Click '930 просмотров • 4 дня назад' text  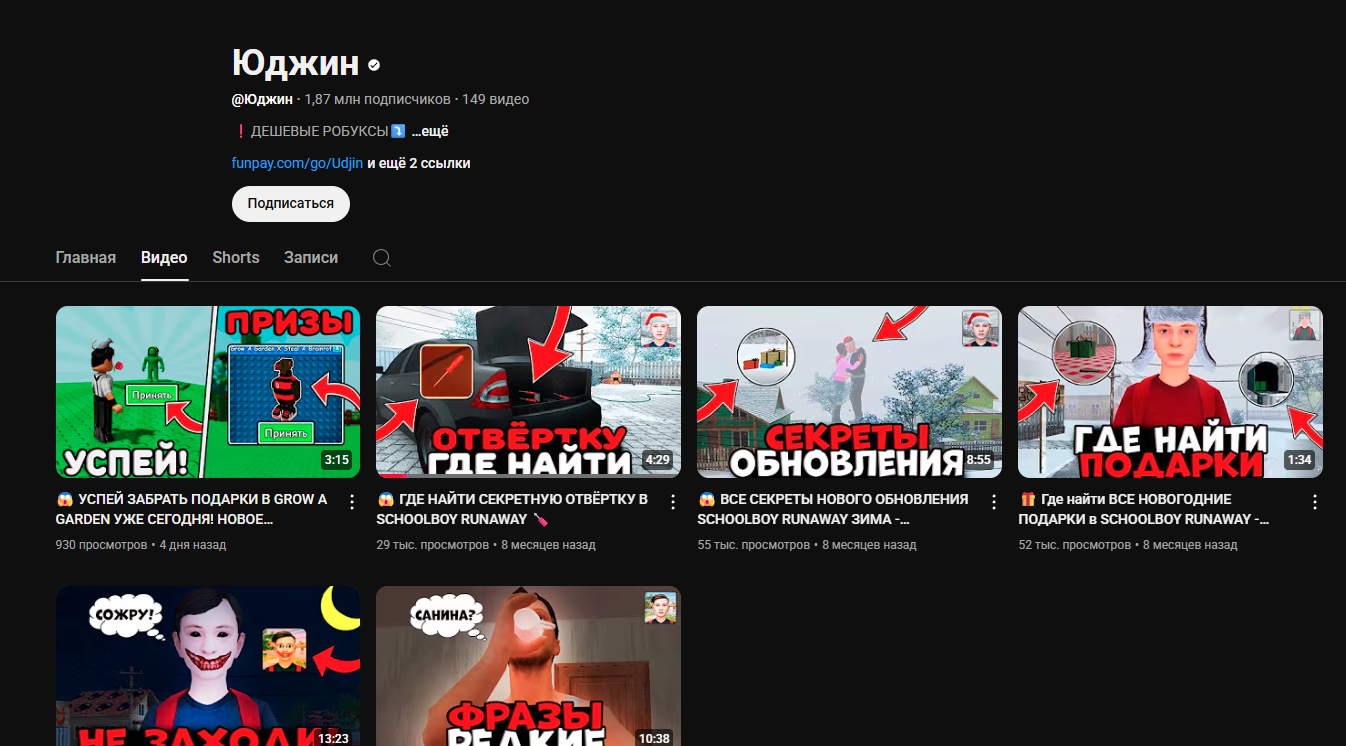coord(141,545)
